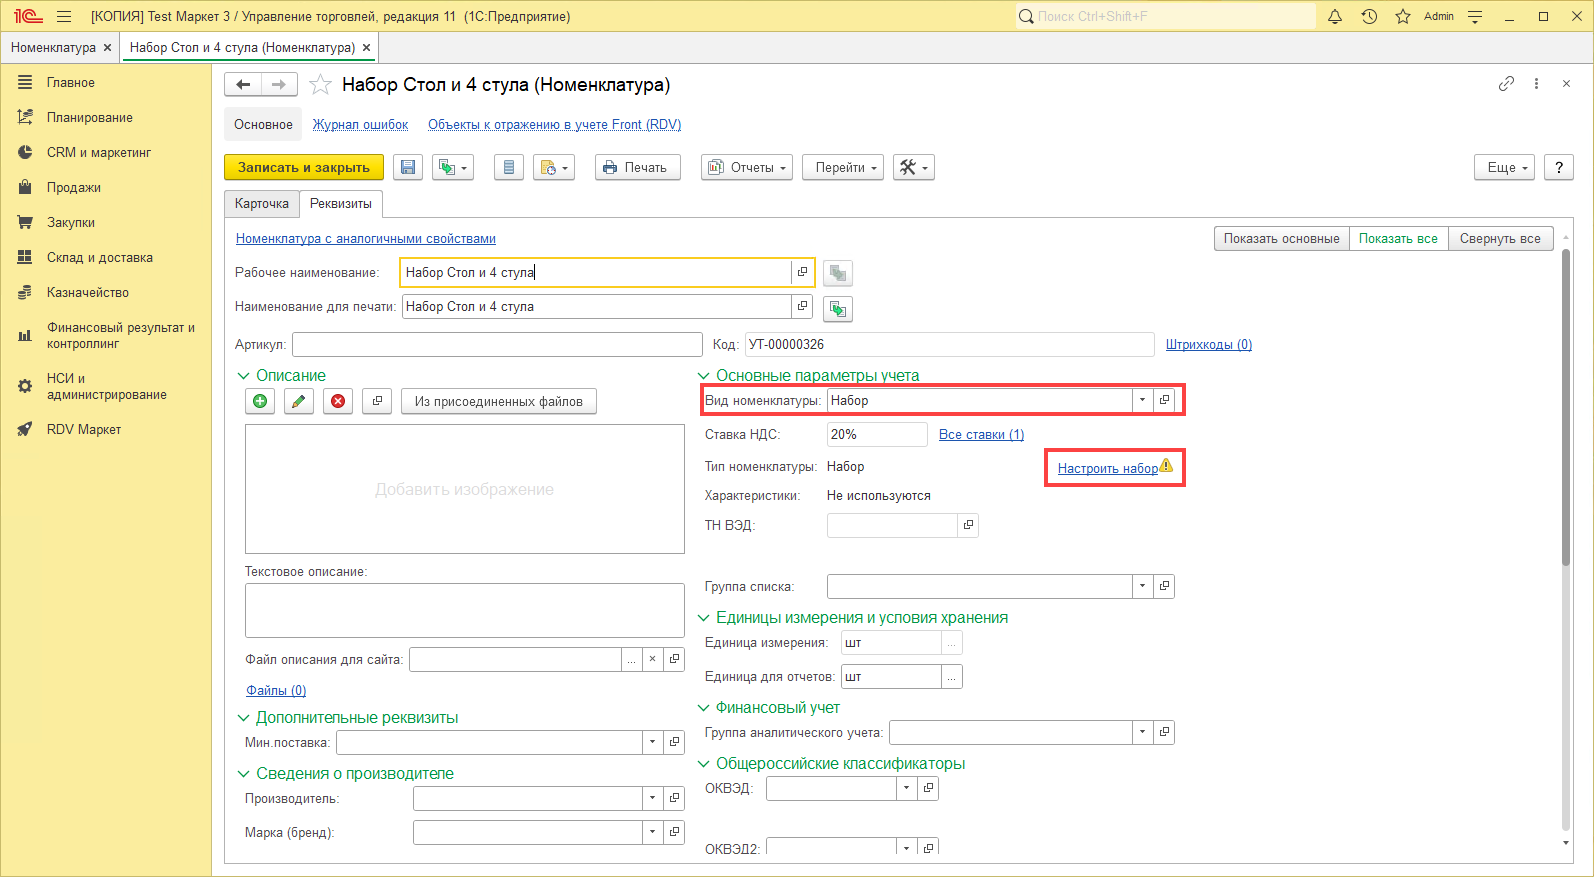Click the back arrow navigation button
Image resolution: width=1594 pixels, height=877 pixels.
(x=243, y=85)
